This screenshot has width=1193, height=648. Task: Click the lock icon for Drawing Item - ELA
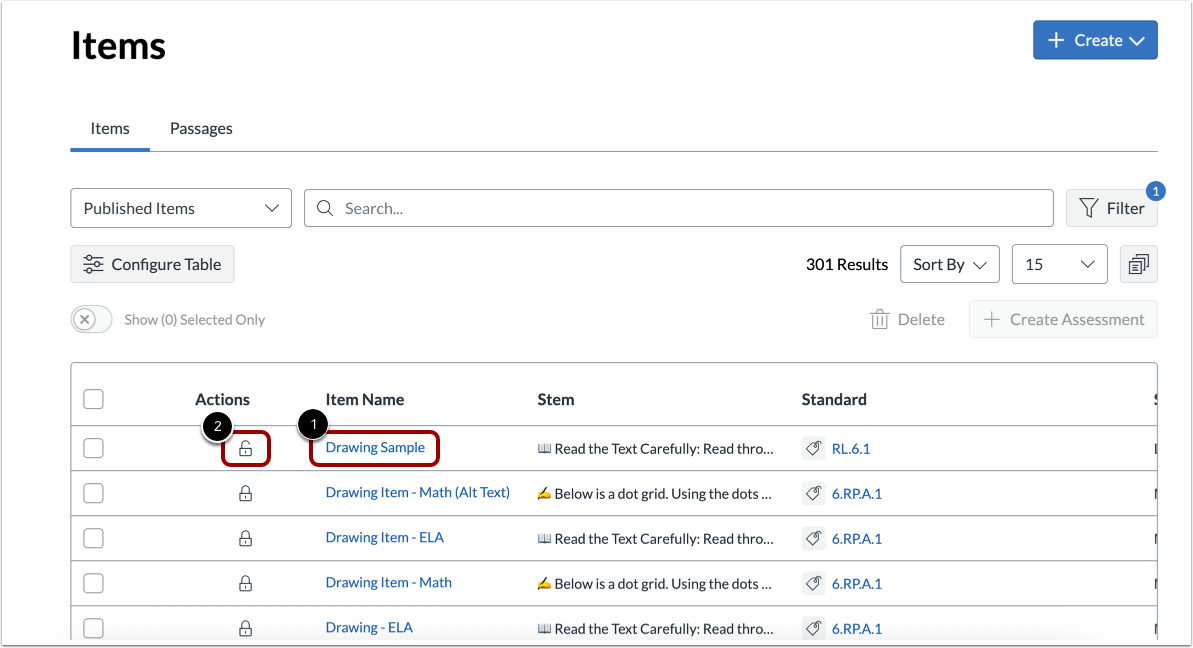pyautogui.click(x=245, y=538)
